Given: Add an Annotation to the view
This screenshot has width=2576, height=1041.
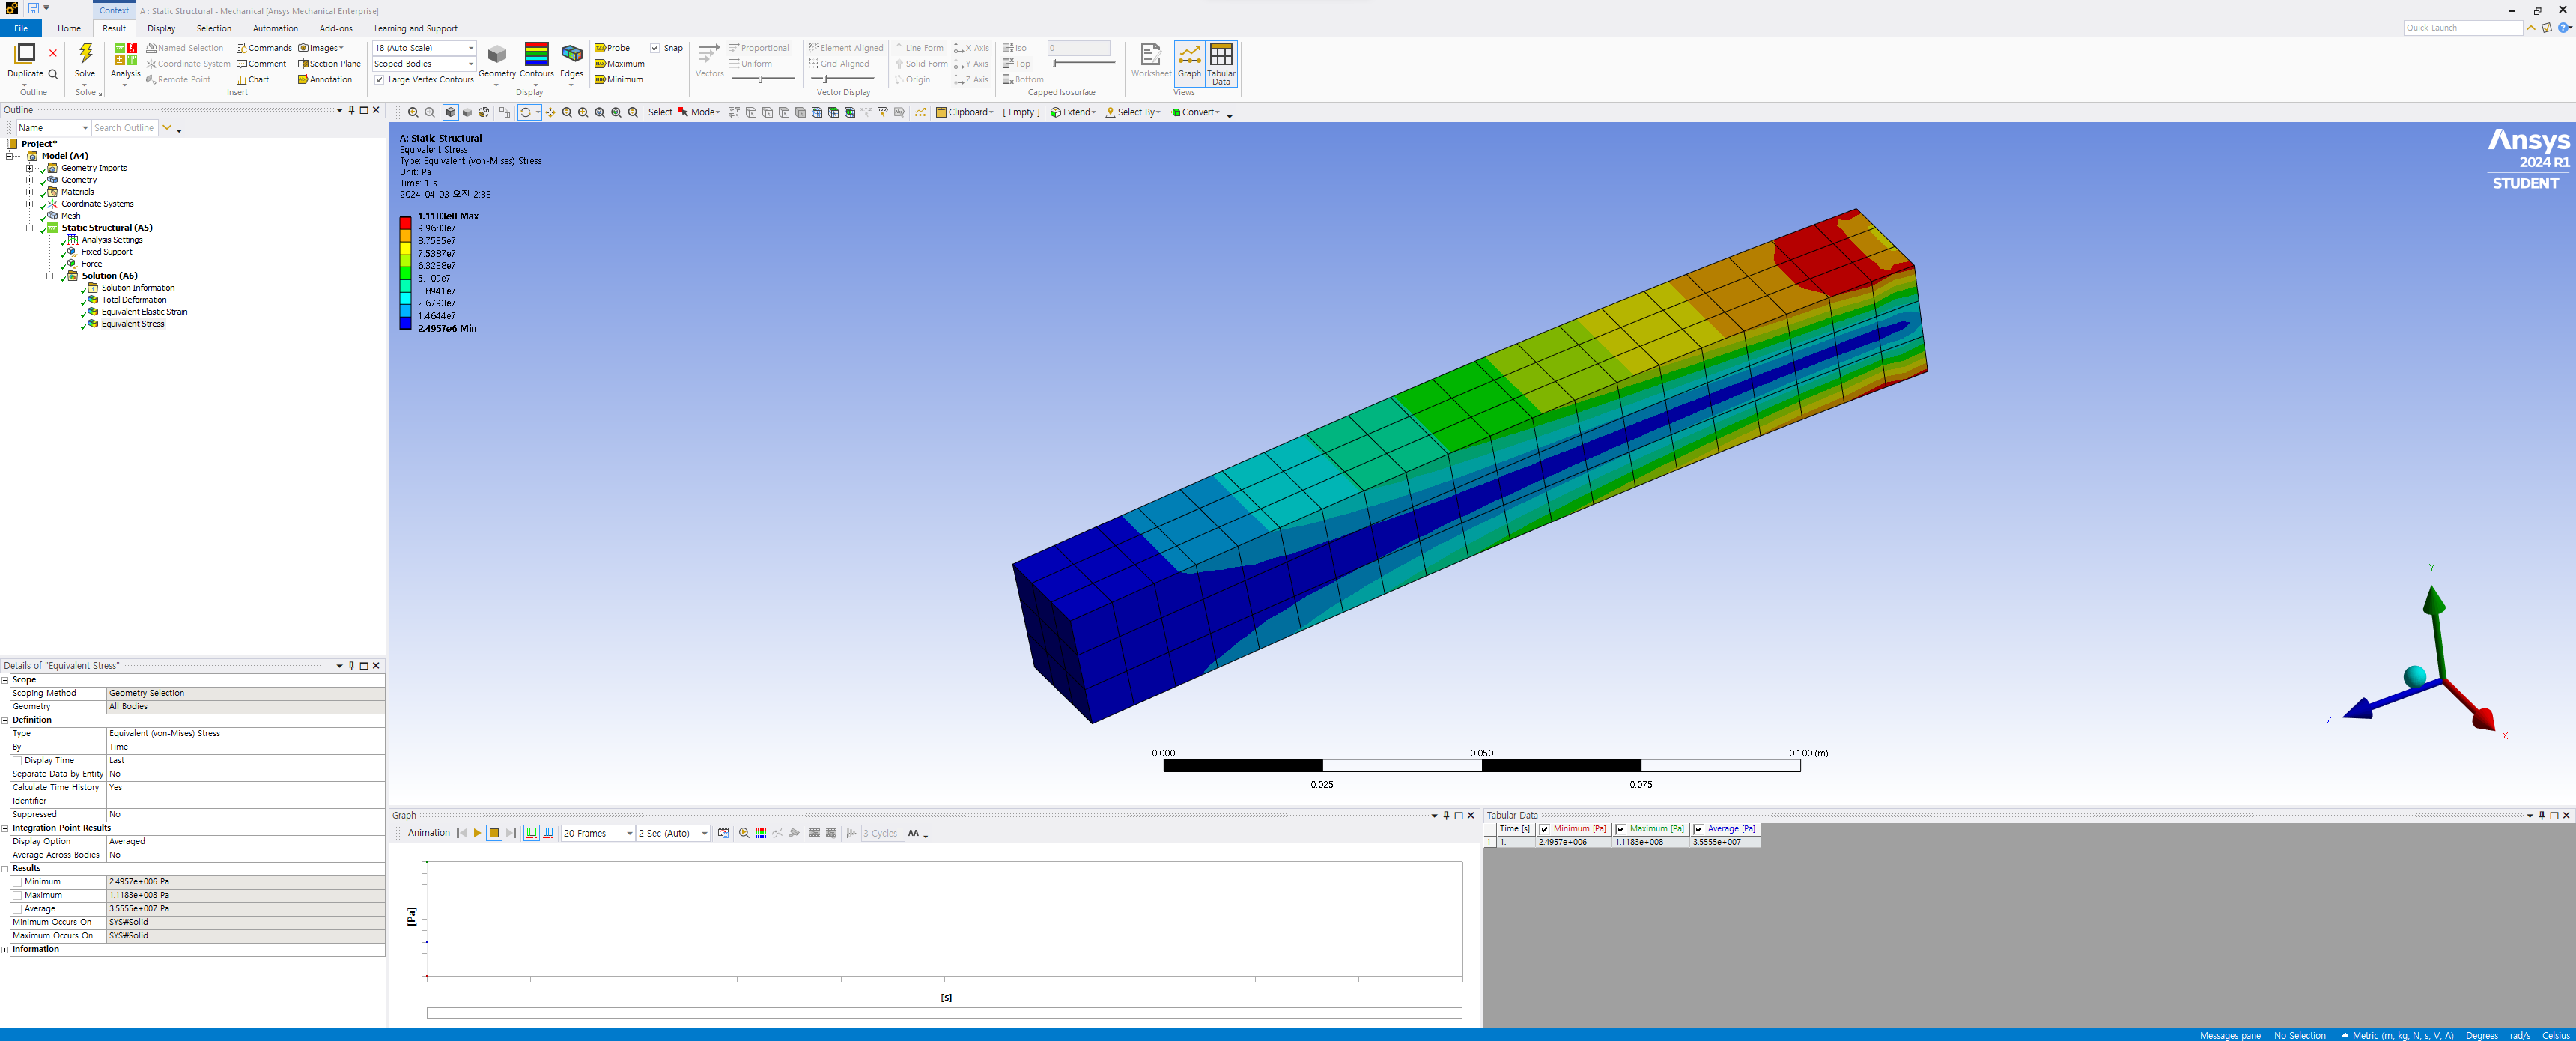Looking at the screenshot, I should click(325, 80).
